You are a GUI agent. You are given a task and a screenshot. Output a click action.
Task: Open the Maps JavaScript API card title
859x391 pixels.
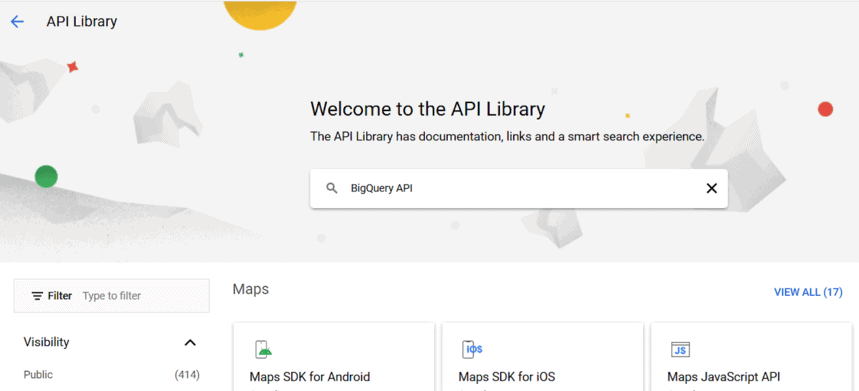724,377
